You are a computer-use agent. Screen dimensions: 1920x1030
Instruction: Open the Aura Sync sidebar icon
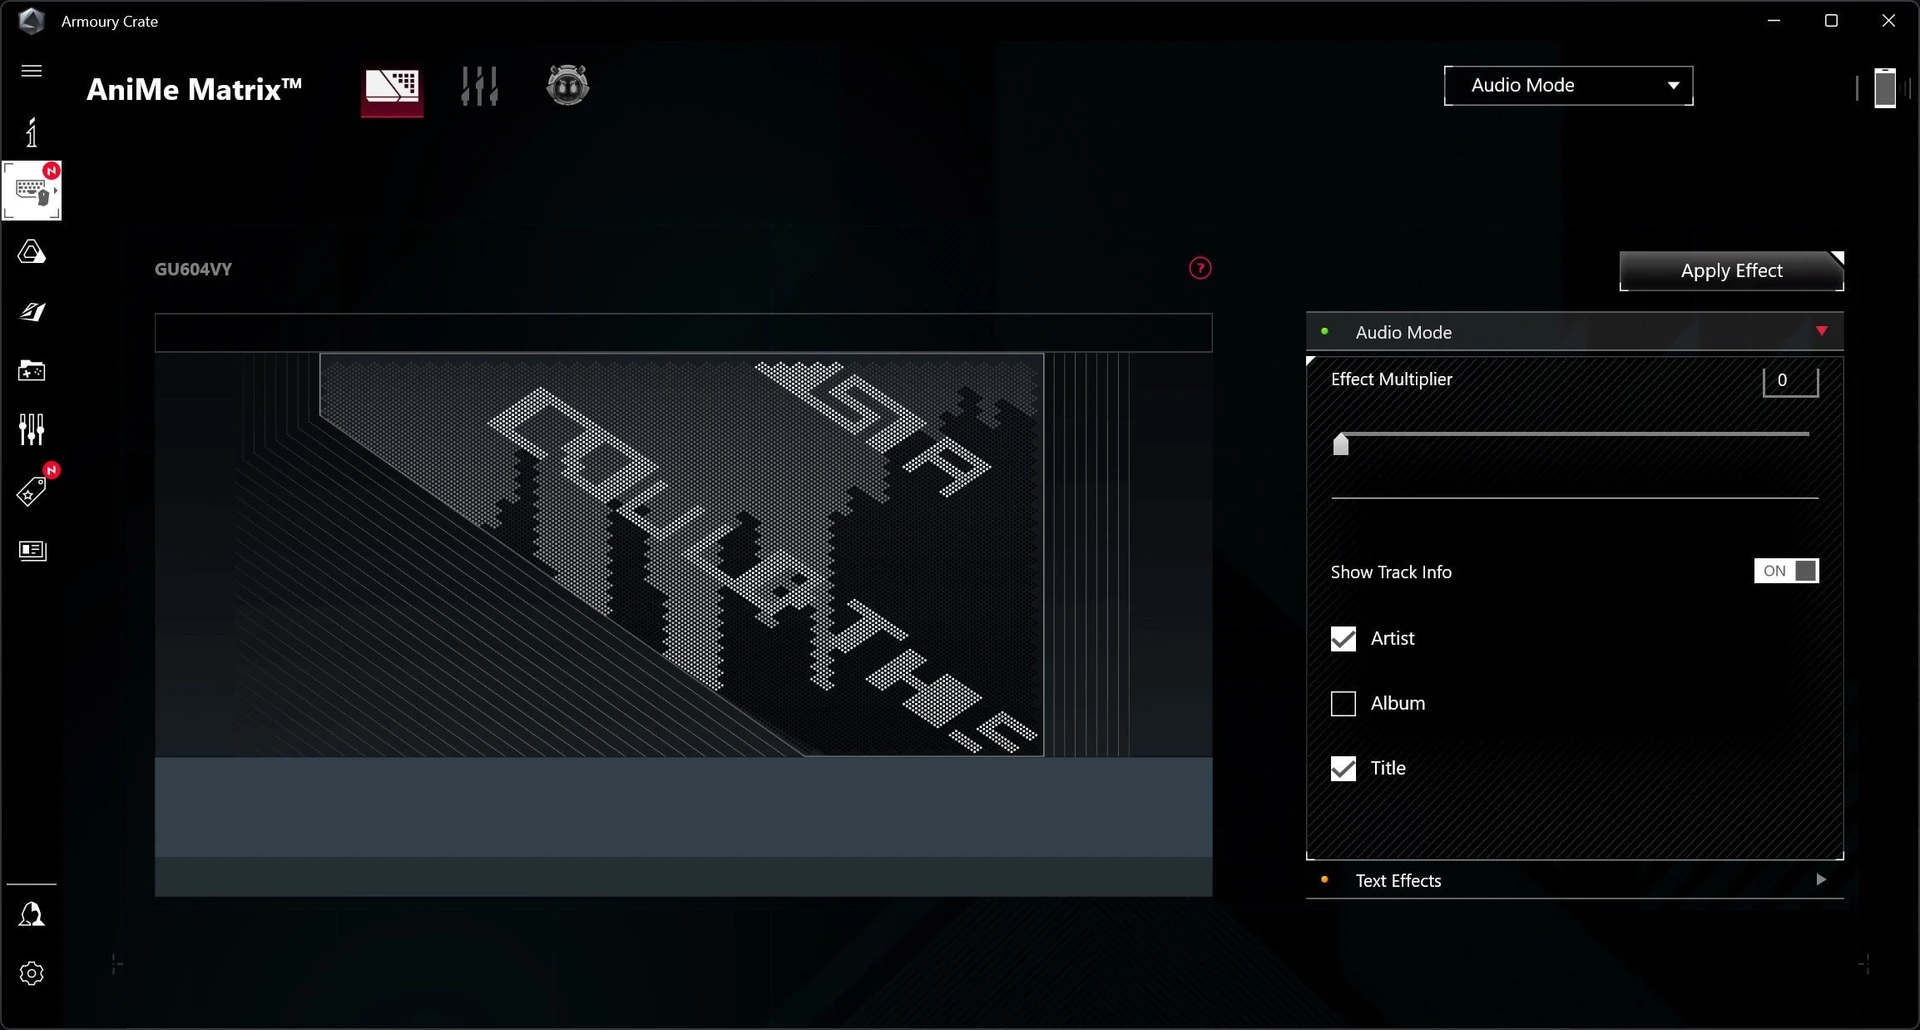(x=32, y=252)
